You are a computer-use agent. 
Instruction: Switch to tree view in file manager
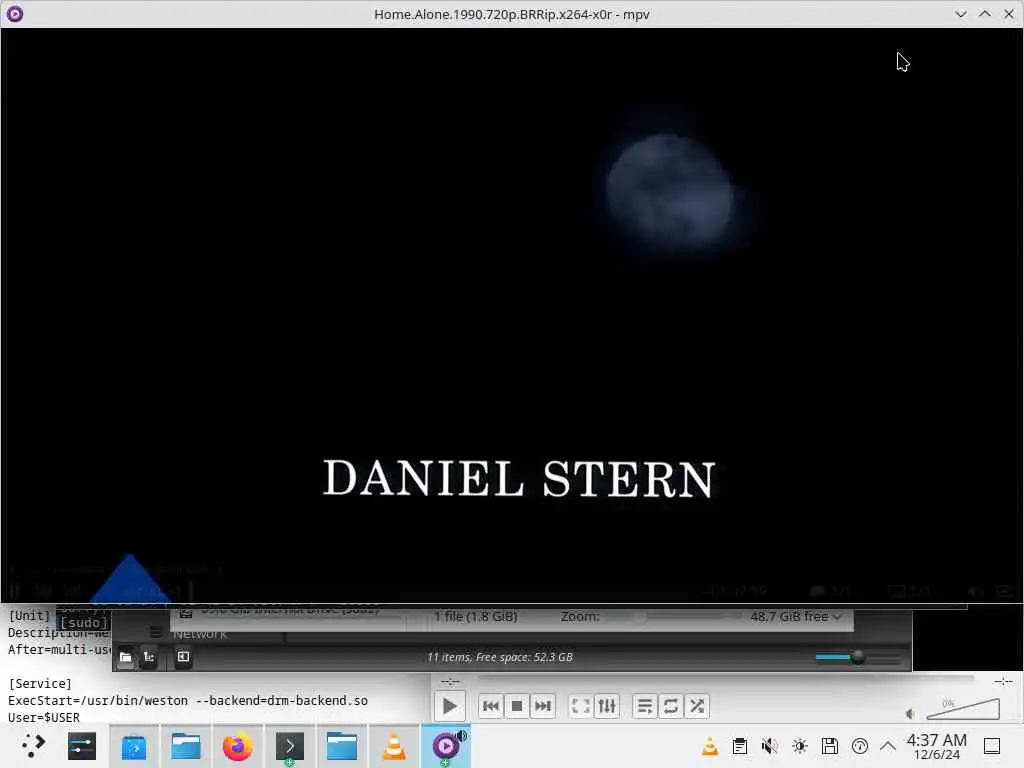pyautogui.click(x=149, y=657)
